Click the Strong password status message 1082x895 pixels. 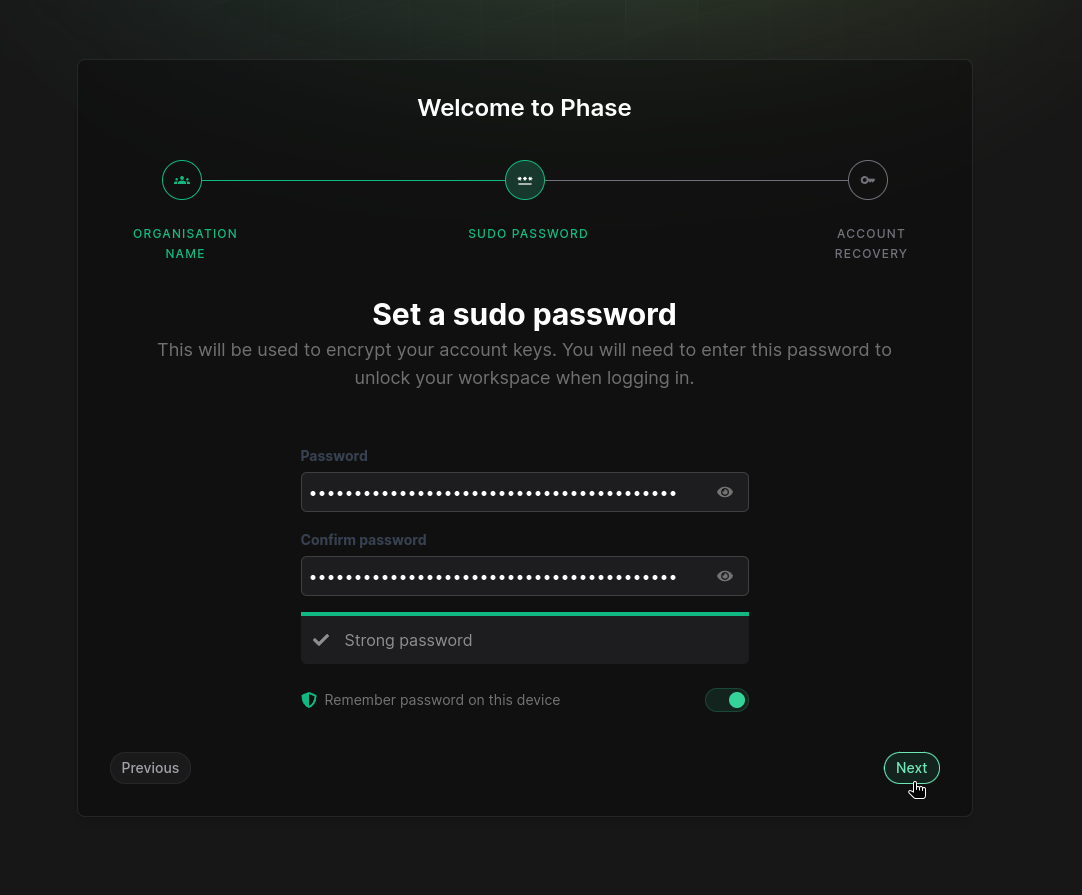[x=408, y=640]
